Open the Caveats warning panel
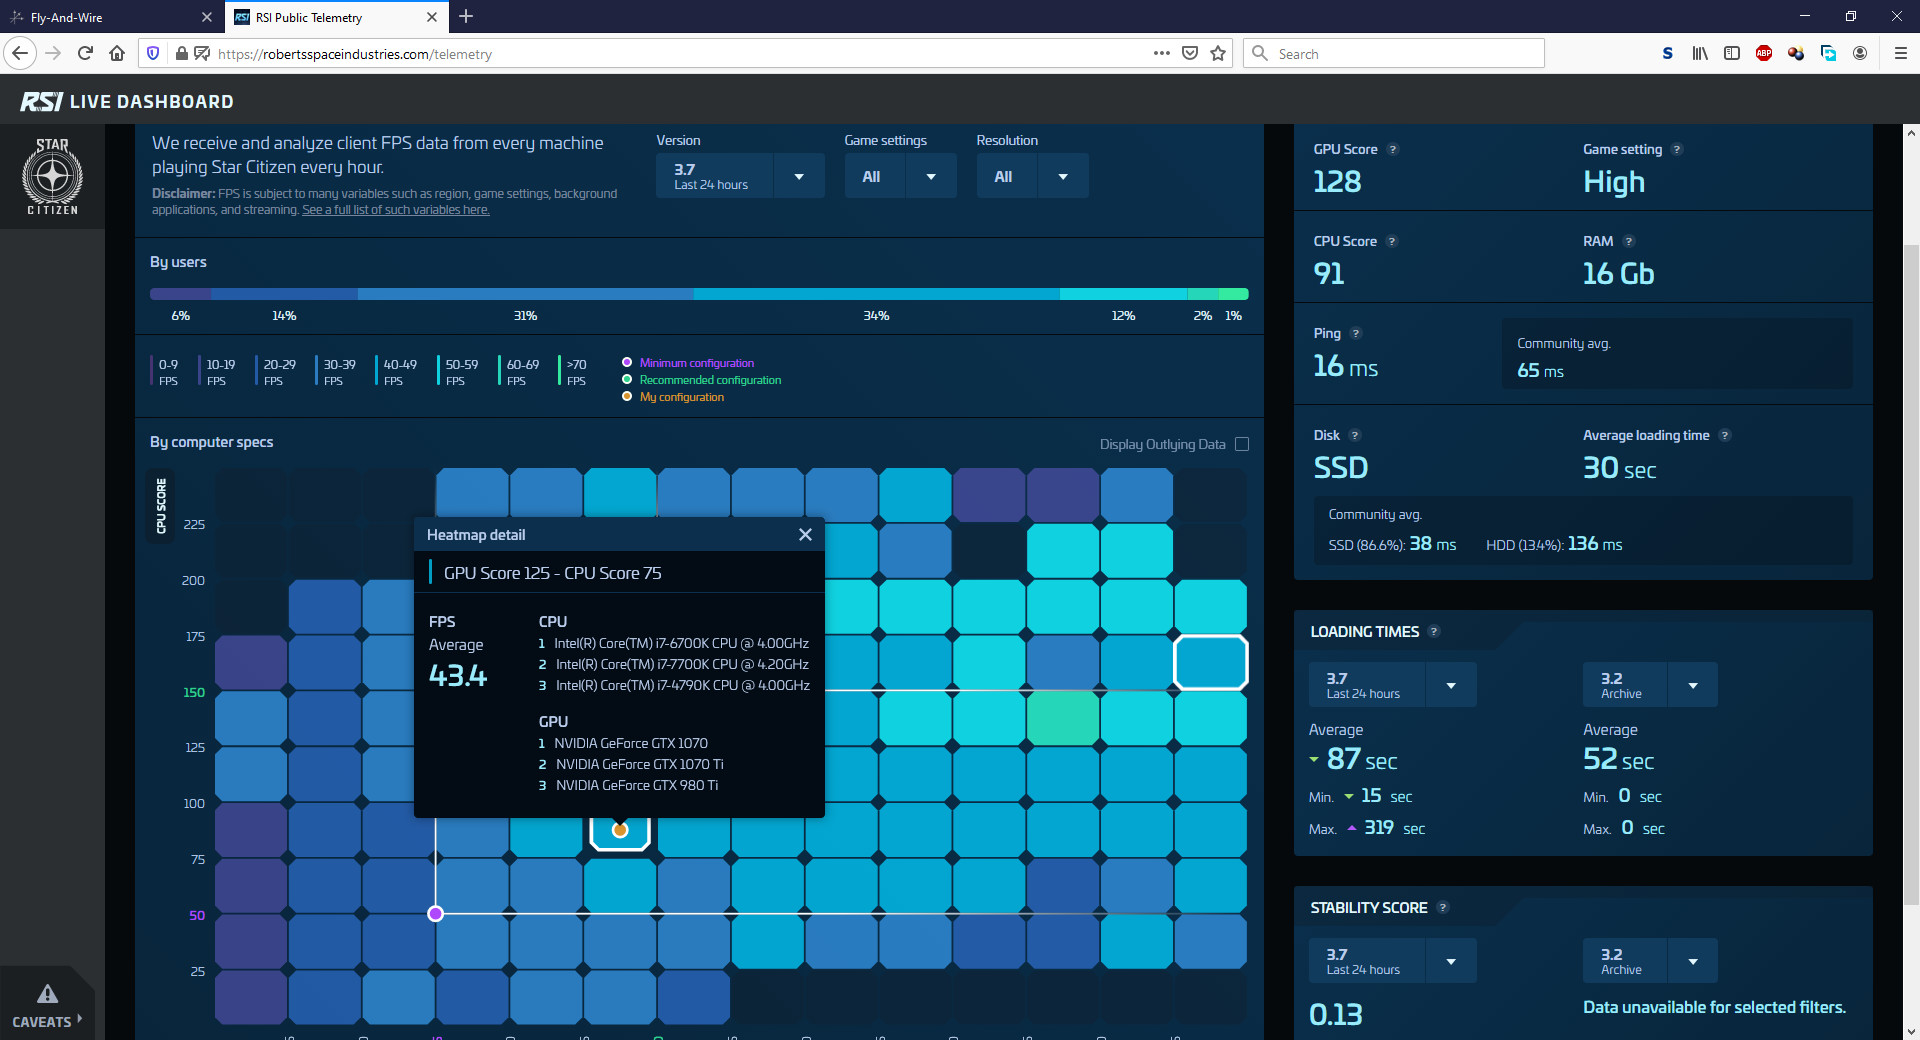Image resolution: width=1920 pixels, height=1040 pixels. (46, 1006)
